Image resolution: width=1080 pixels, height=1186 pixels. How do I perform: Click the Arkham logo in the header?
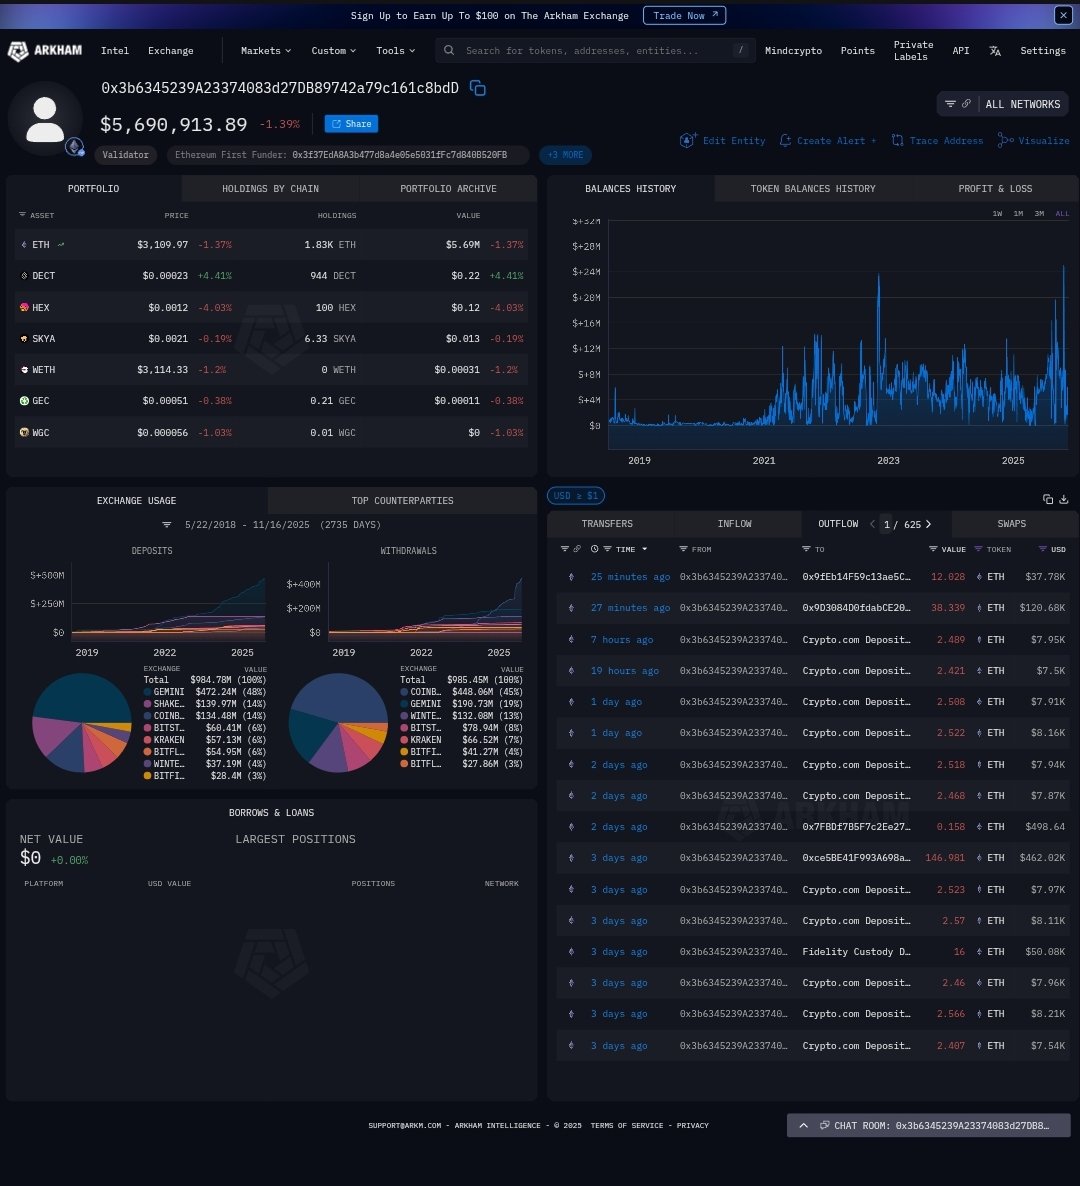click(45, 51)
